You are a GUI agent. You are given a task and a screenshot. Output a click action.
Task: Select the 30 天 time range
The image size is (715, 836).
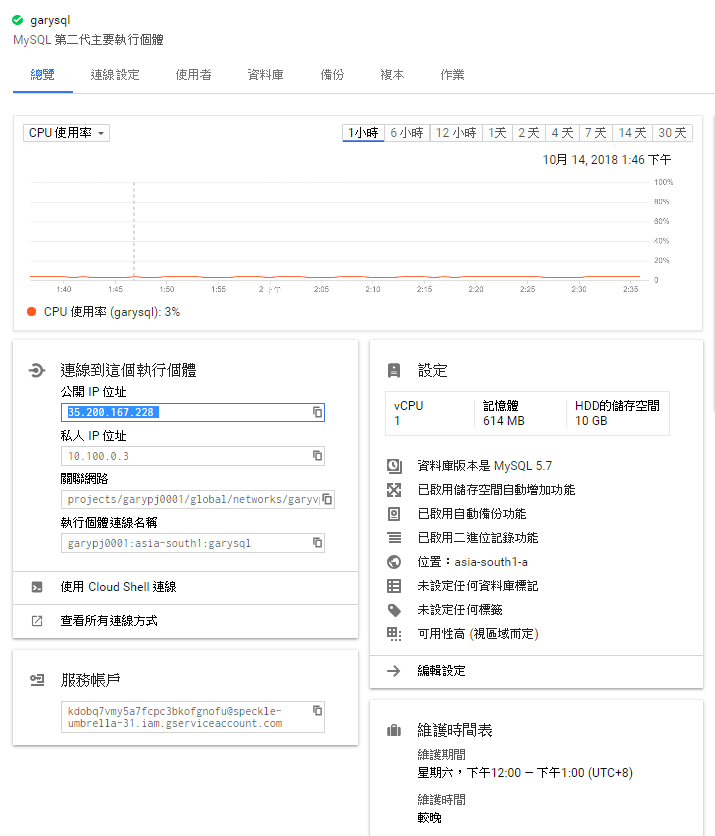coord(672,133)
